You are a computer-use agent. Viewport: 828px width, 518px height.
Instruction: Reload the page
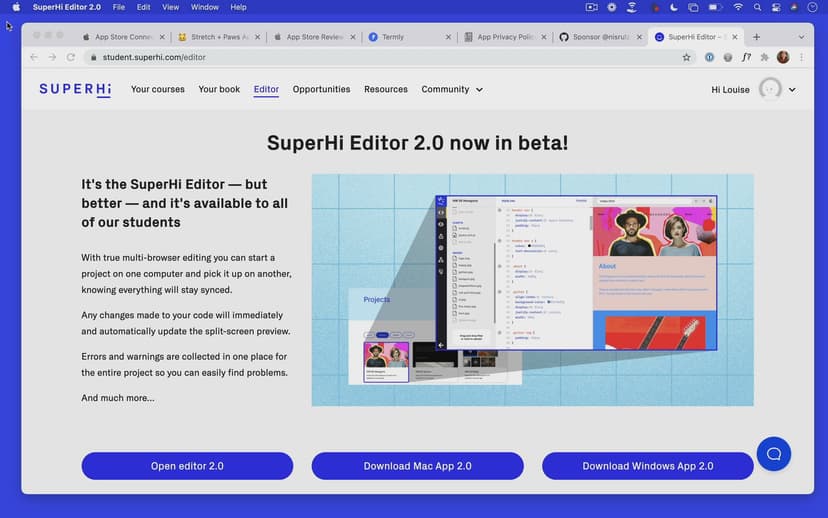71,57
